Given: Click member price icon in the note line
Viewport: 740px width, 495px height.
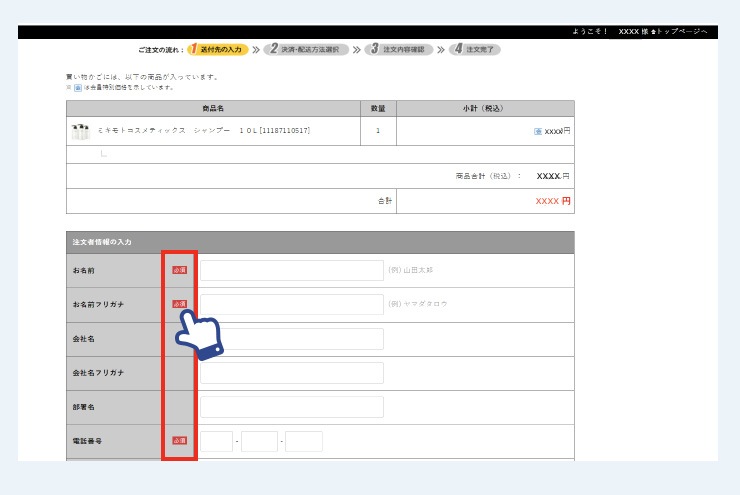Looking at the screenshot, I should tap(78, 87).
